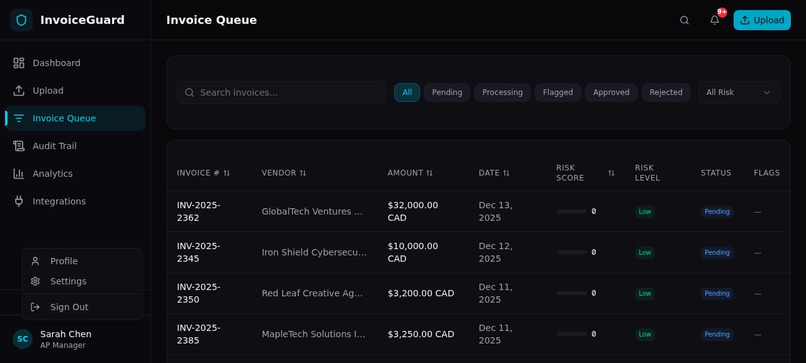Open Audit Trail in sidebar
Screen dimensions: 806x363
(x=76, y=146)
